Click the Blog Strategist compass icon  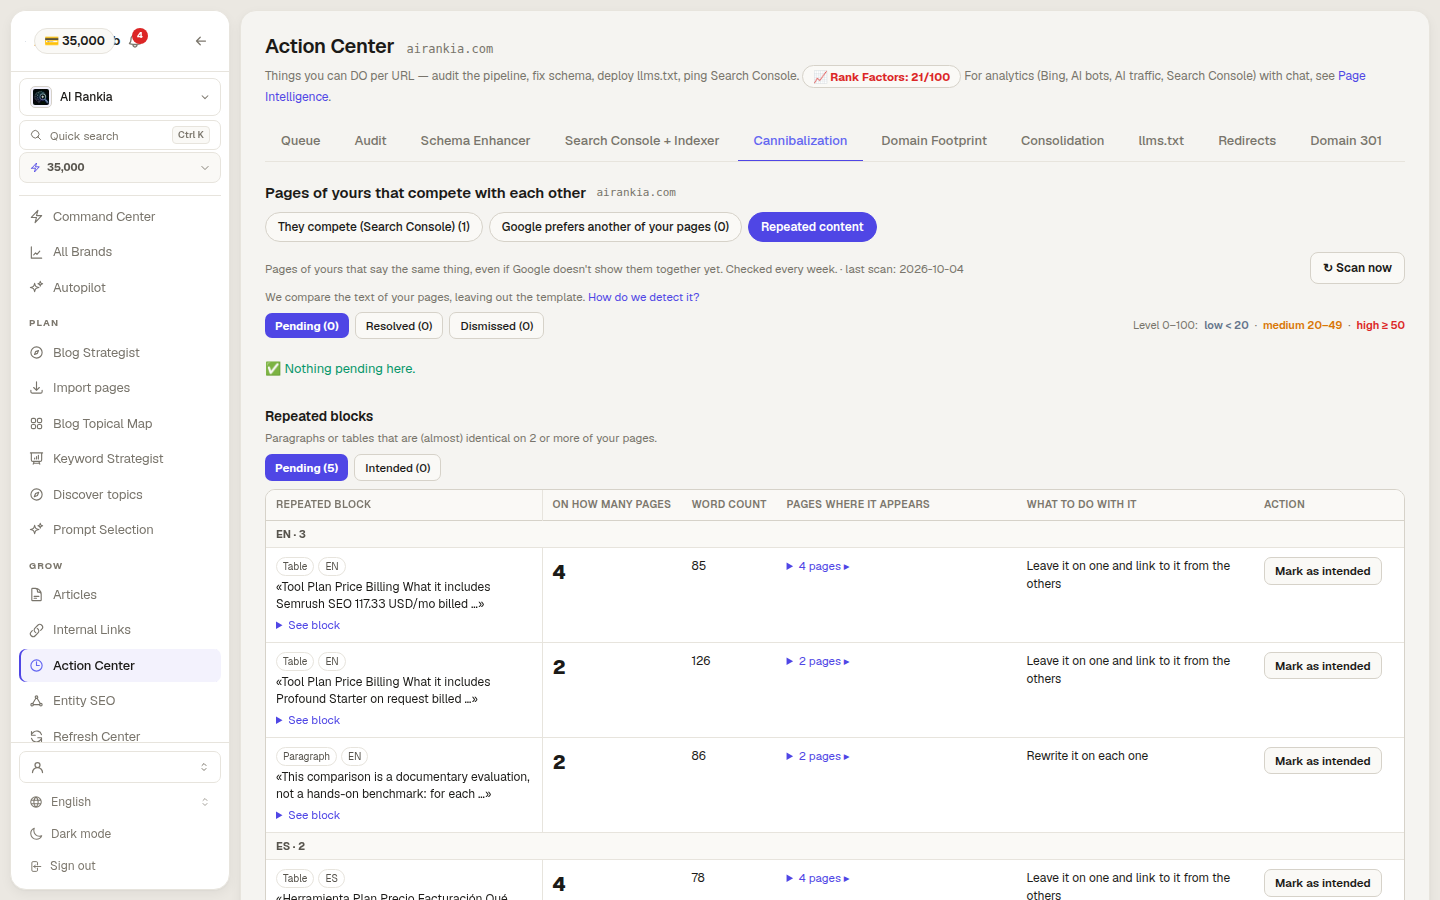[36, 353]
